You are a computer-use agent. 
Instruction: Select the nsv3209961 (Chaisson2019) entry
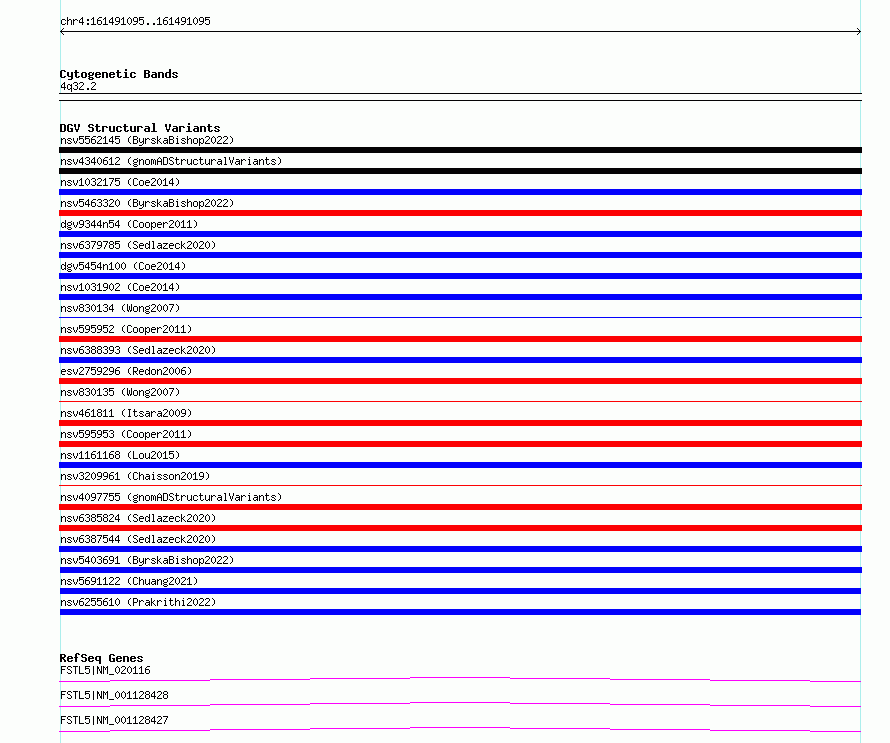(135, 476)
